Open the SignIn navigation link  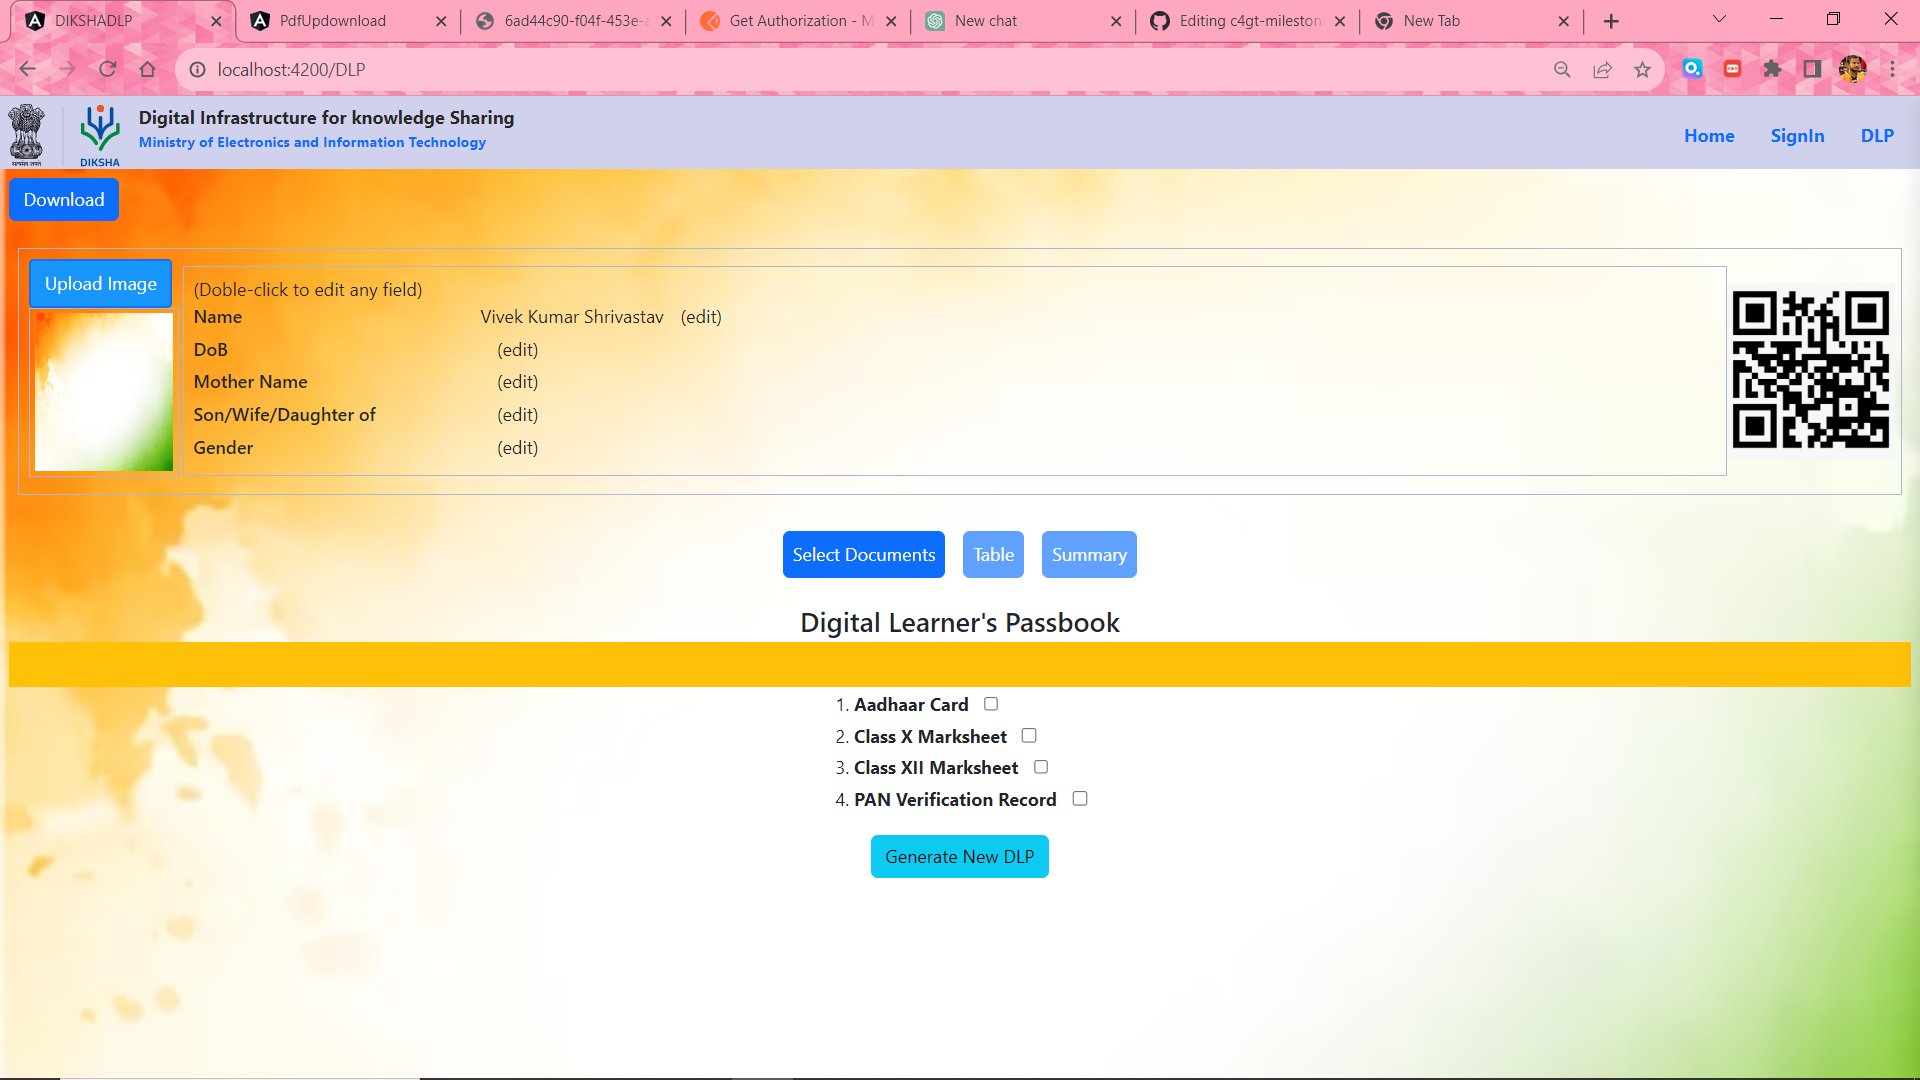click(x=1797, y=136)
